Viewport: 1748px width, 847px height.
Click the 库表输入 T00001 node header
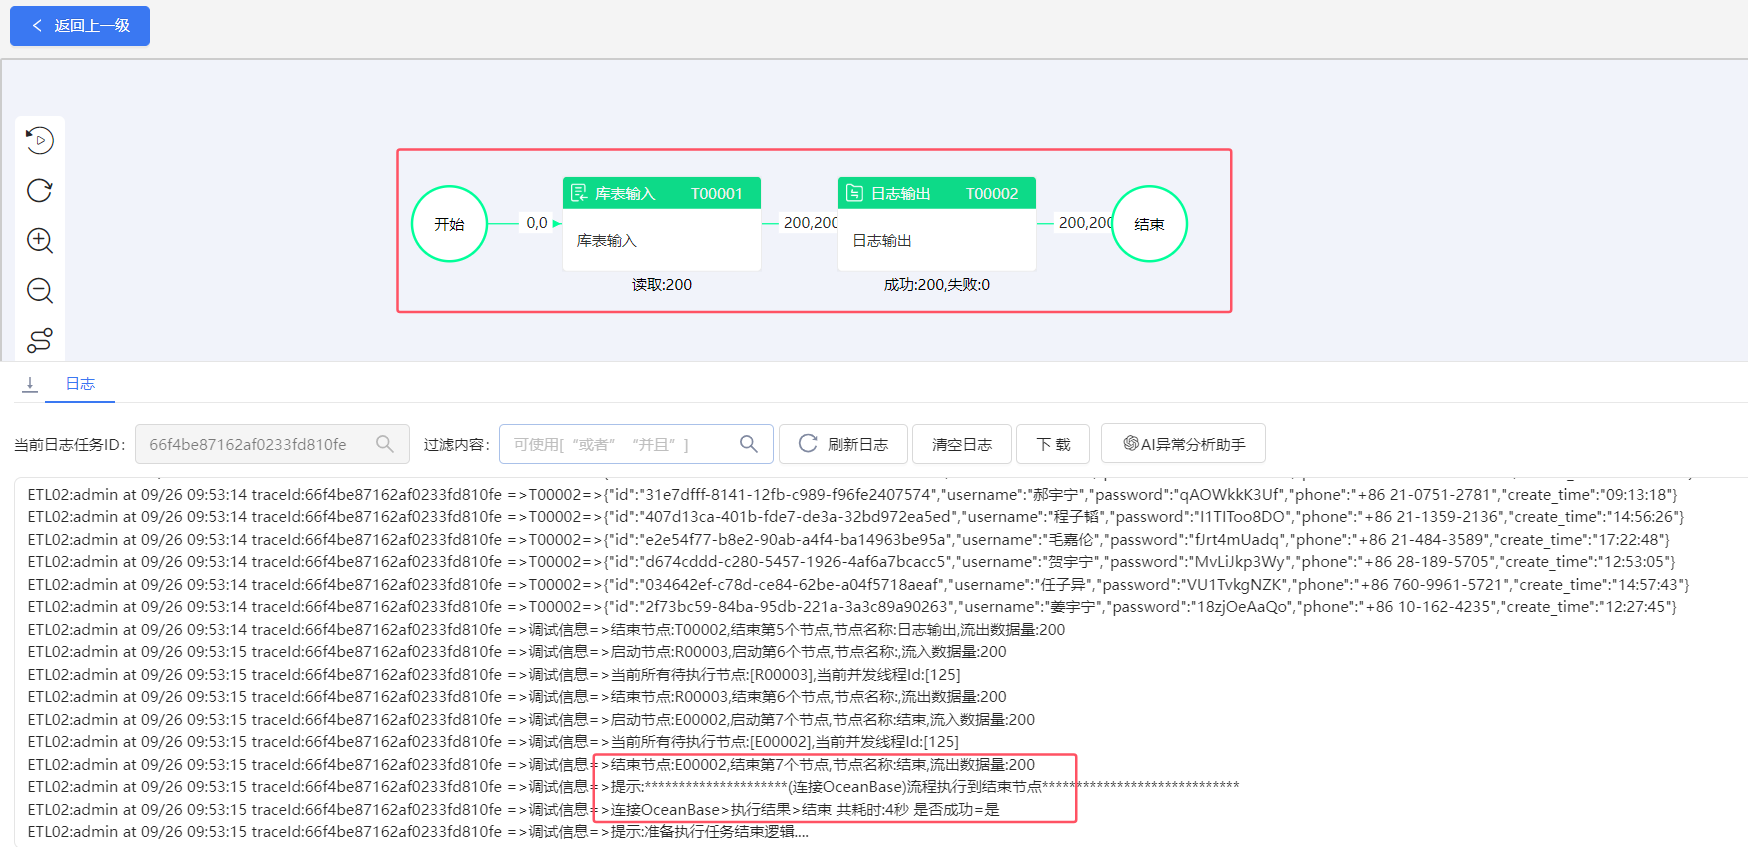pyautogui.click(x=662, y=193)
